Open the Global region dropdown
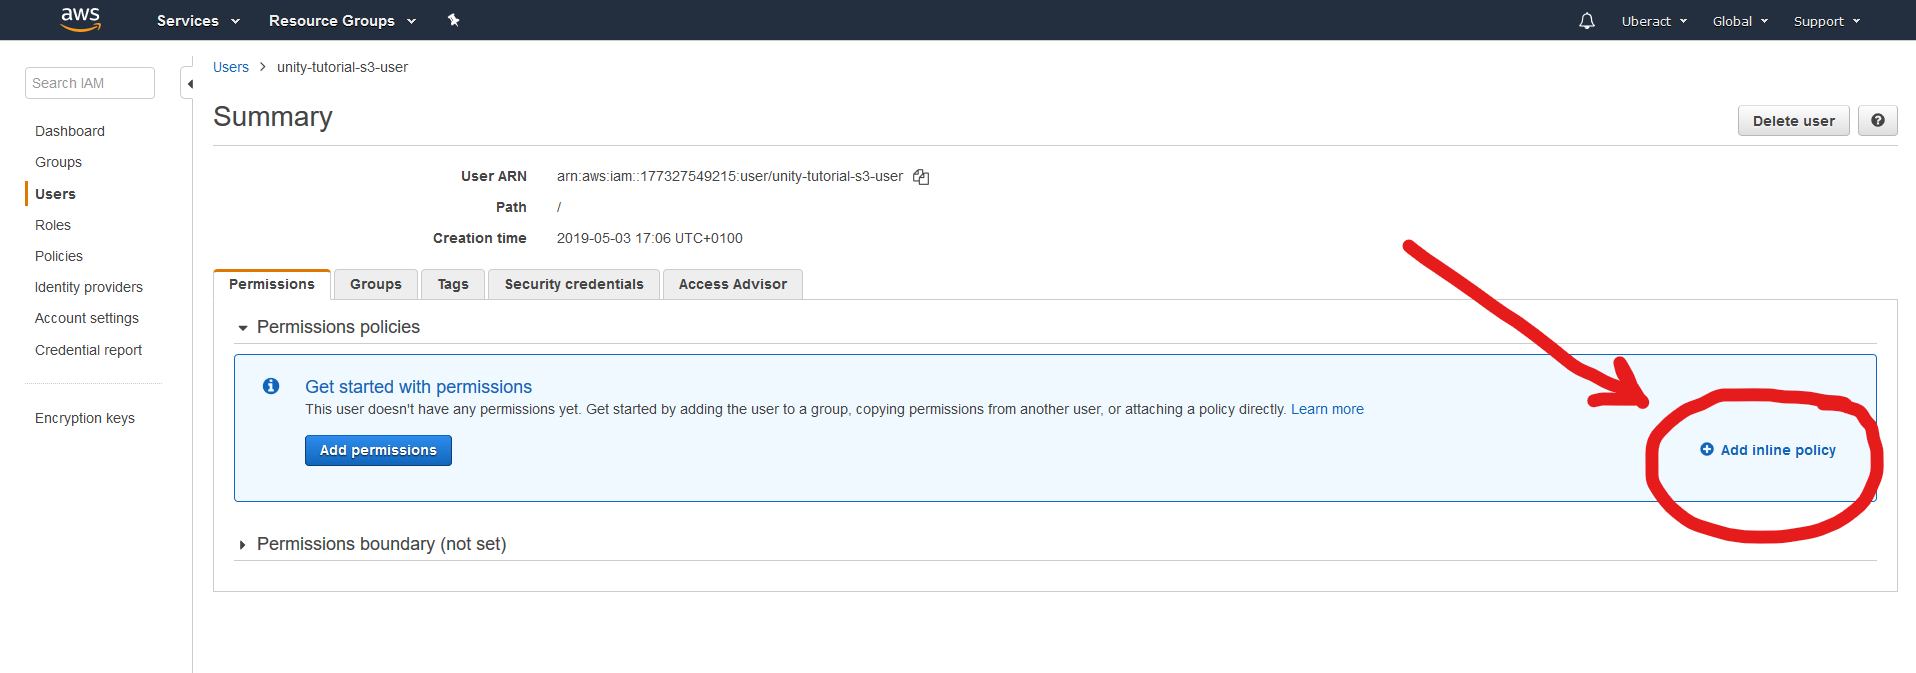Screen dimensions: 1916x673 [x=1740, y=21]
